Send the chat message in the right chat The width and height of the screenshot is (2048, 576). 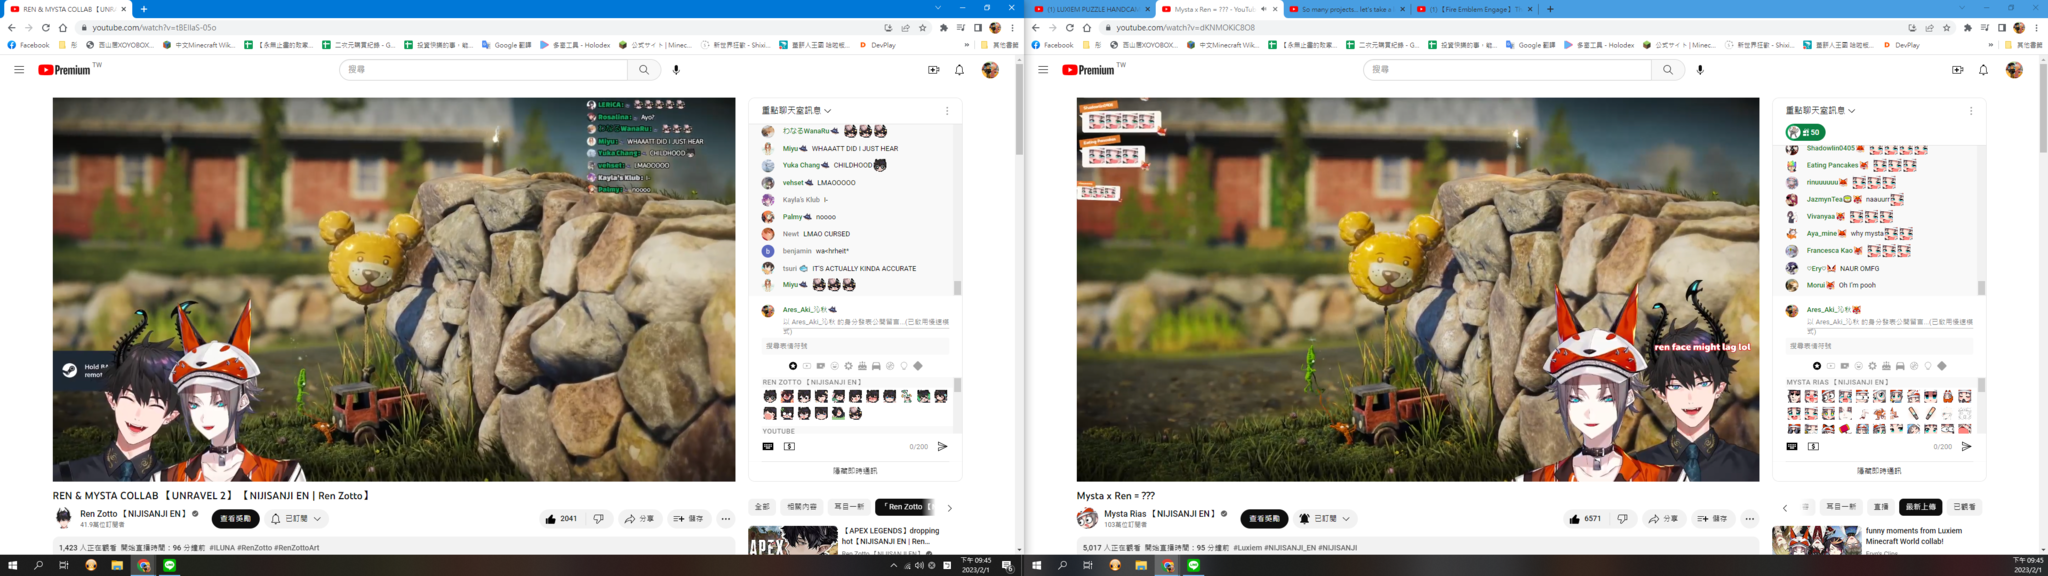point(1966,447)
